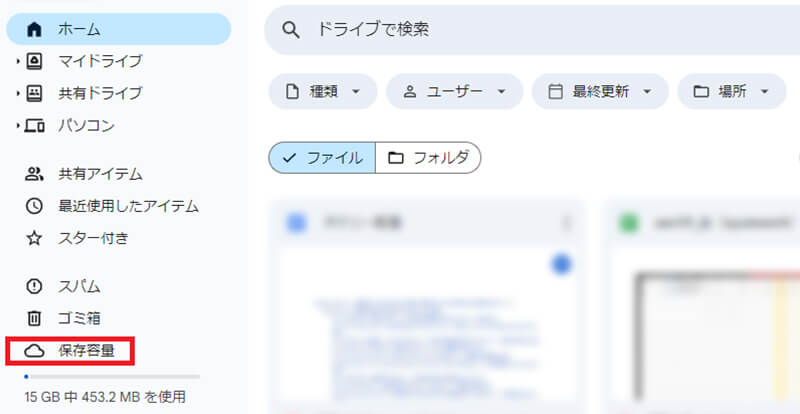Click the blue Docs icon on first file card
The height and width of the screenshot is (414, 800).
pyautogui.click(x=296, y=223)
